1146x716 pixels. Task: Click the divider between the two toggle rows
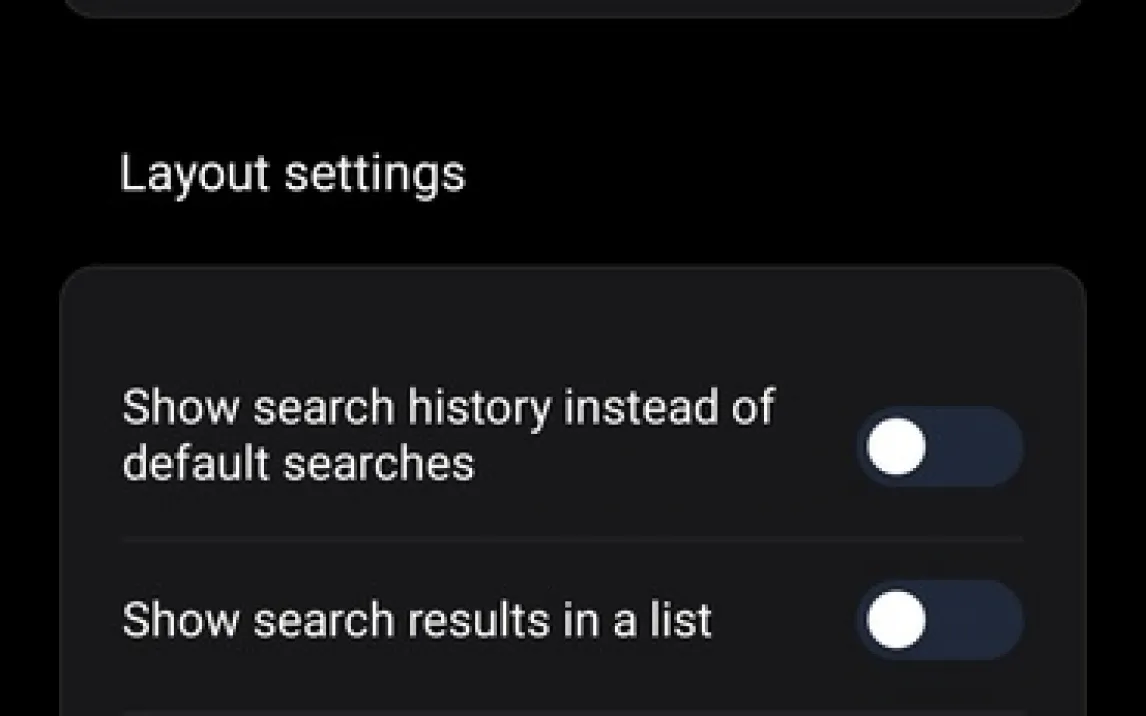tap(572, 538)
